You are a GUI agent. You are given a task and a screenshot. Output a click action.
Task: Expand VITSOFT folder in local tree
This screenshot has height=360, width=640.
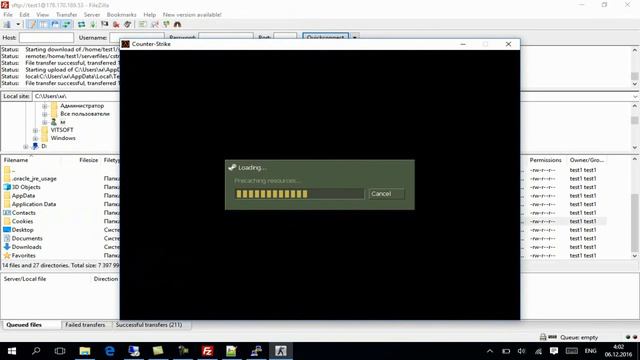coord(35,130)
